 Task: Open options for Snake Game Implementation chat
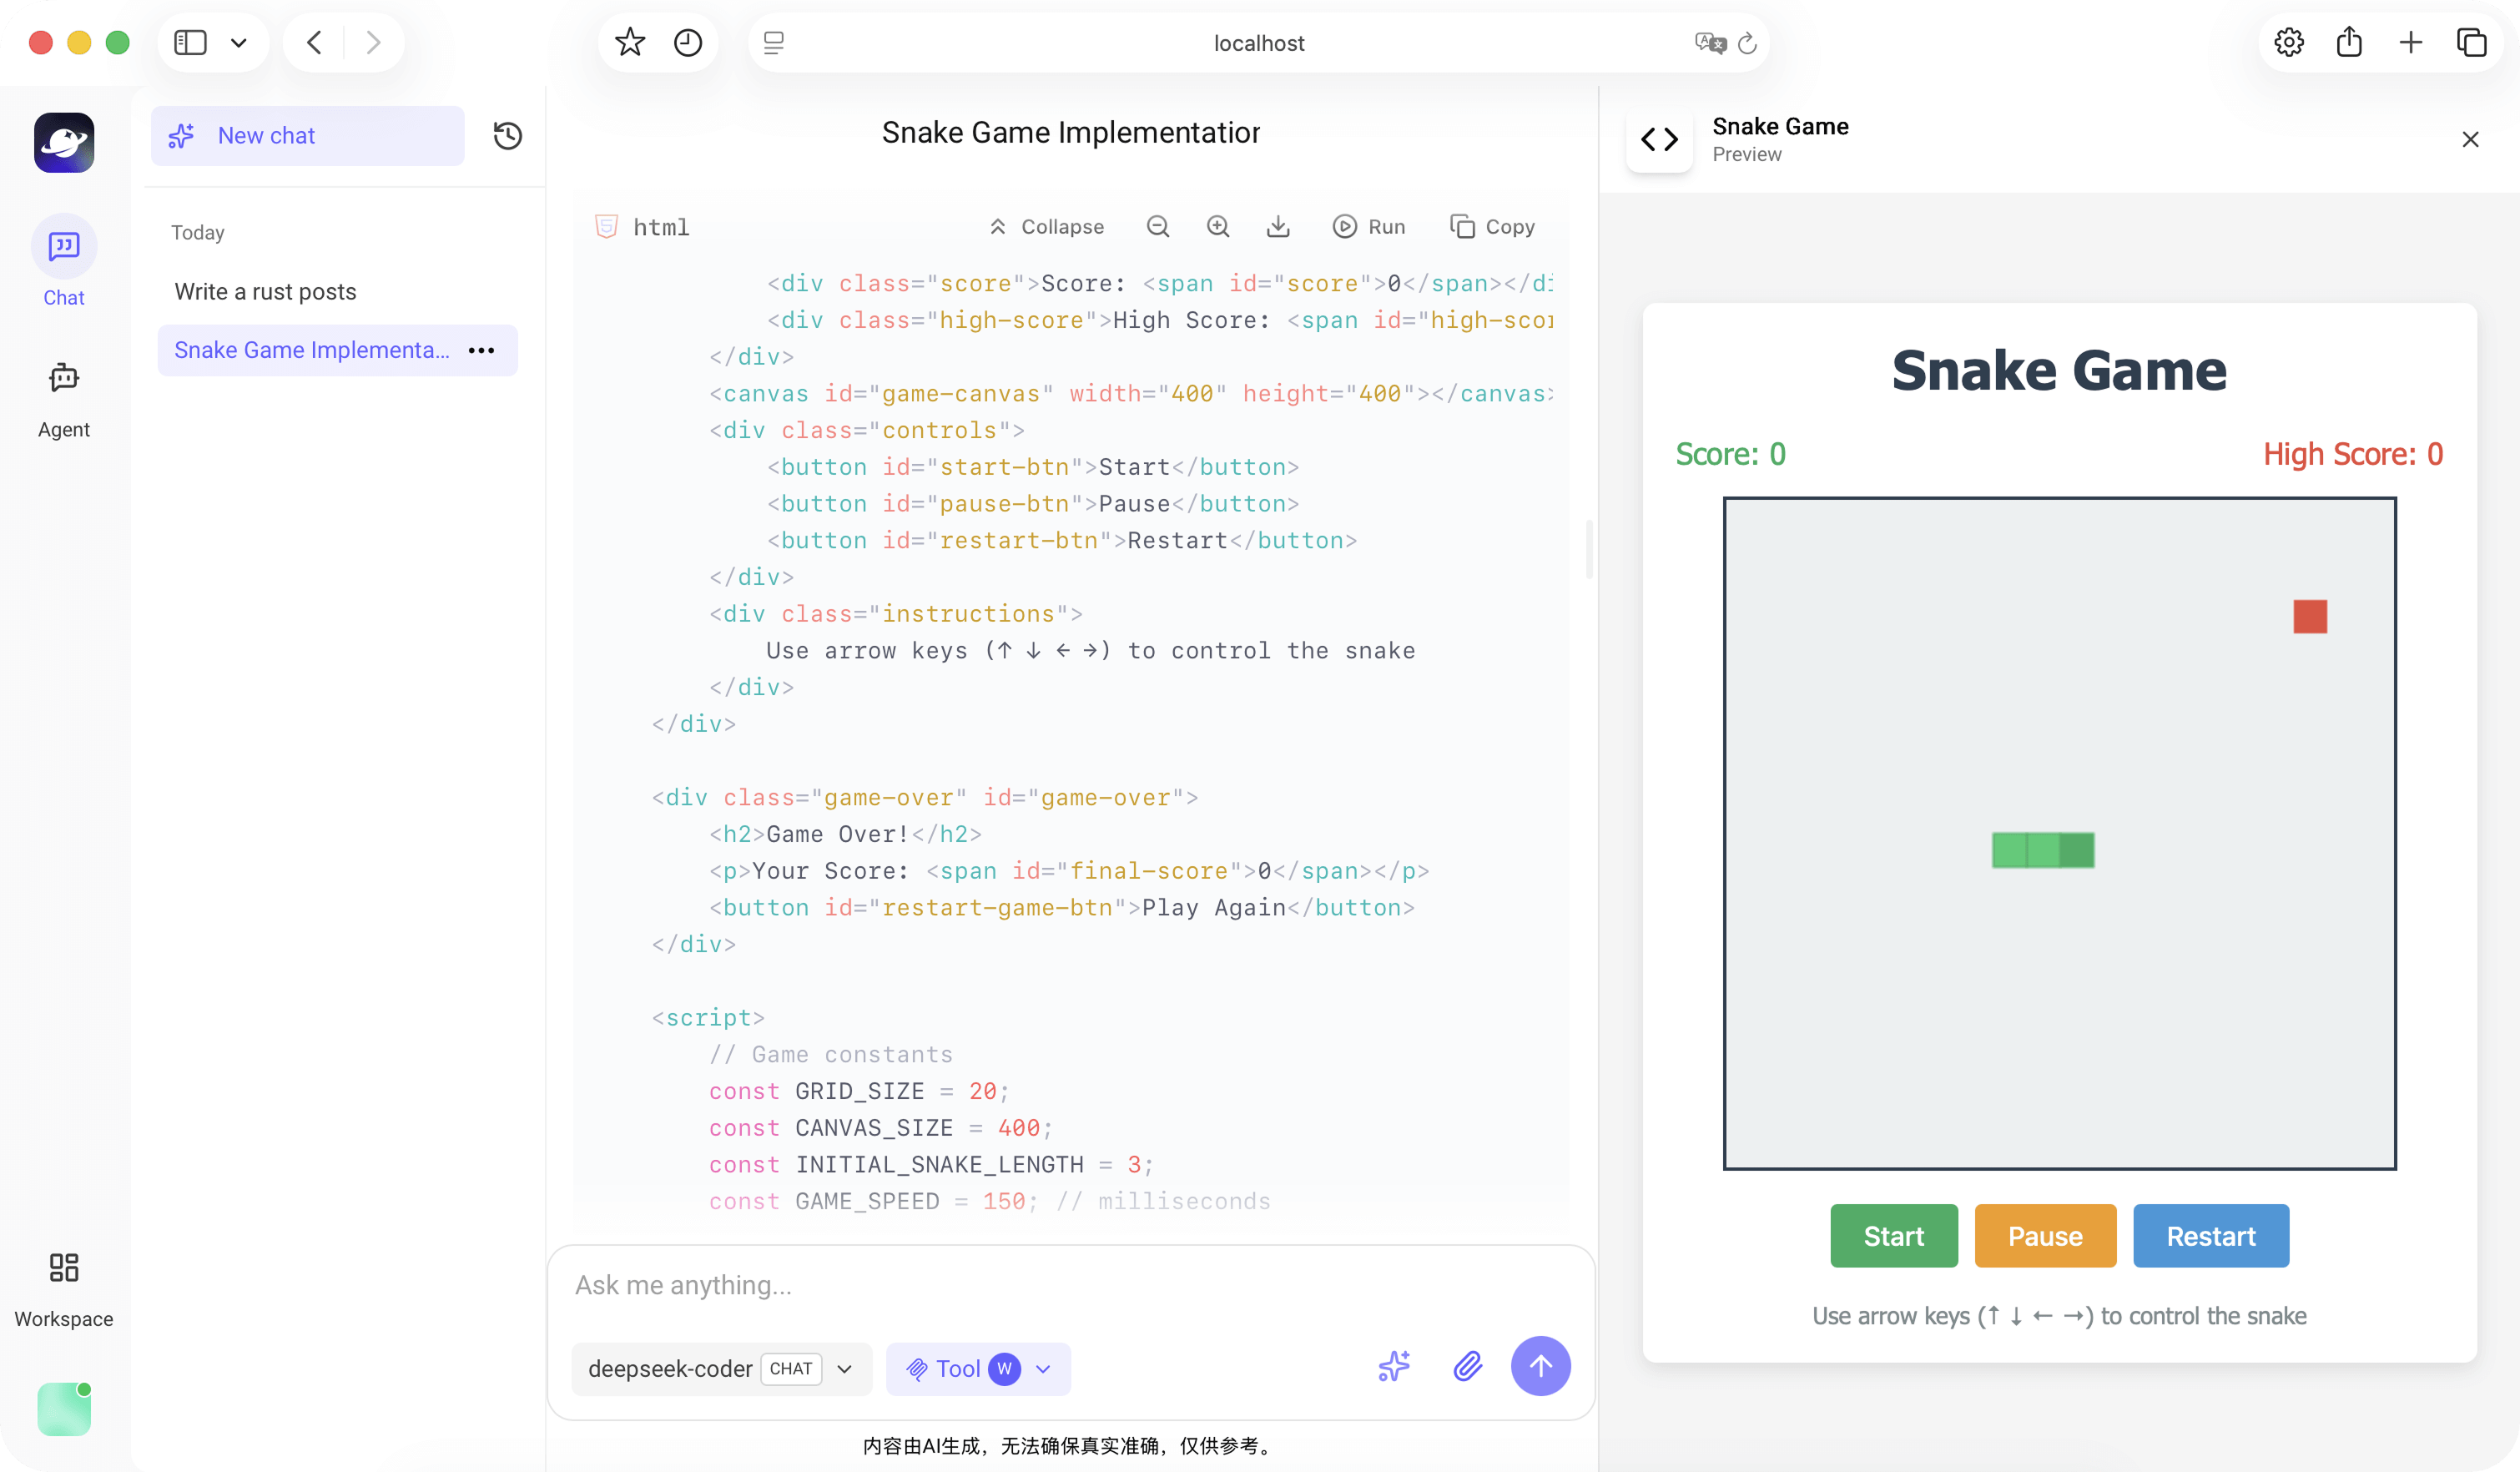tap(481, 350)
